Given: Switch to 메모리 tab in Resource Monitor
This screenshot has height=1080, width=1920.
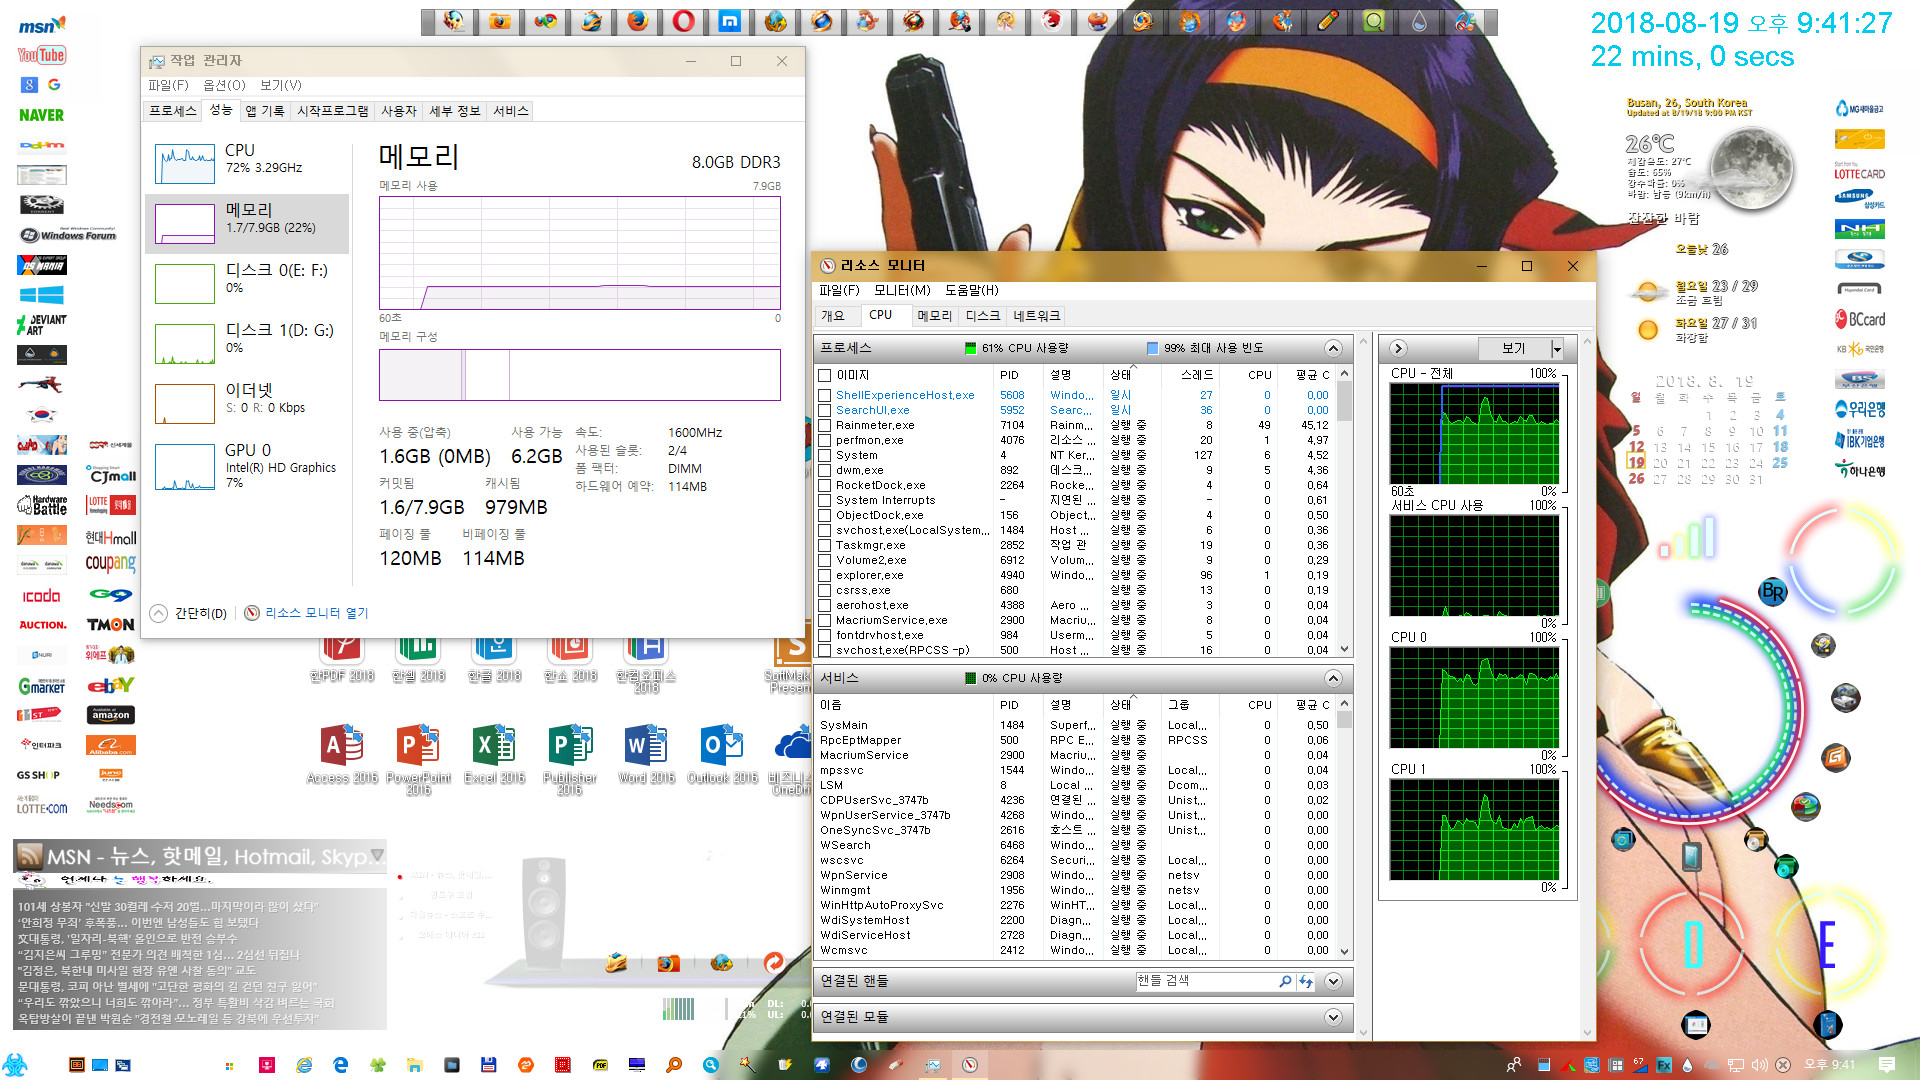Looking at the screenshot, I should point(934,316).
